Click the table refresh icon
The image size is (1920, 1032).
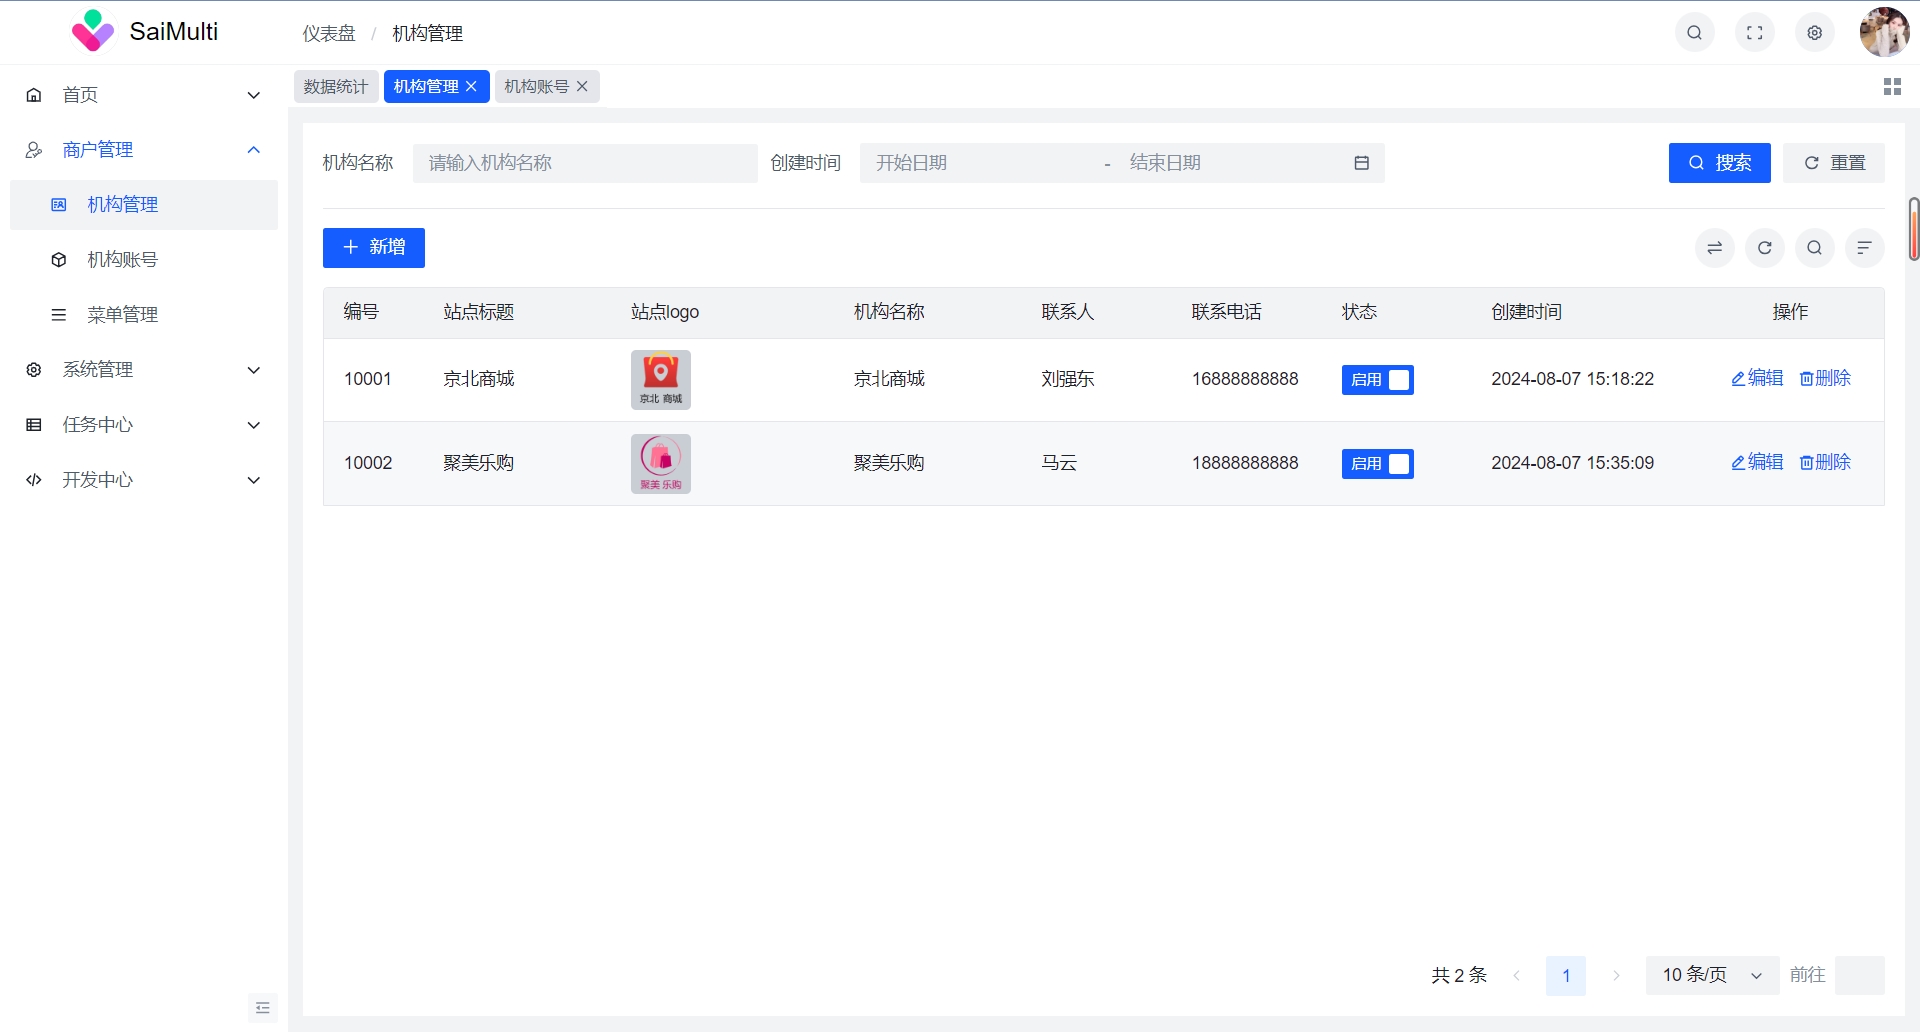1764,248
